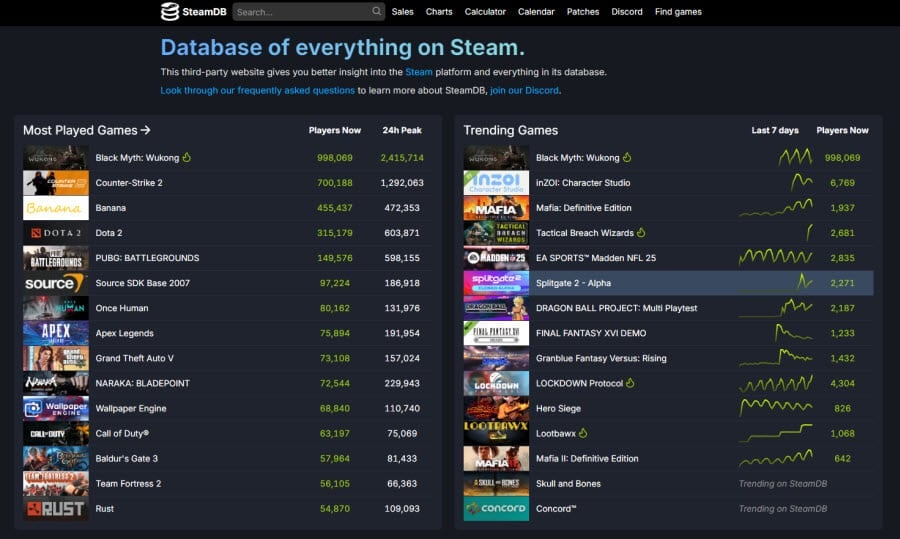Click the flame icon beside LOCKDOWN Protocol

(x=630, y=383)
